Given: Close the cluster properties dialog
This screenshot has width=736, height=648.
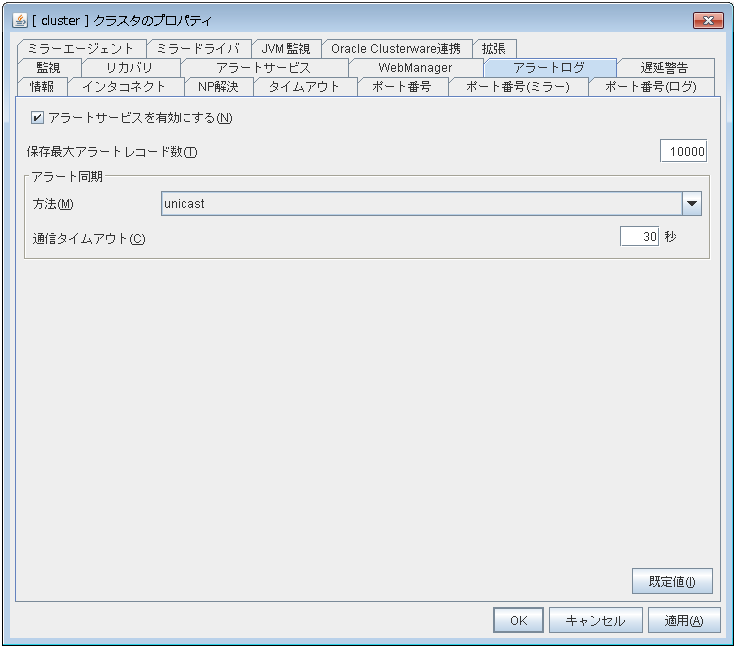Looking at the screenshot, I should (x=707, y=20).
